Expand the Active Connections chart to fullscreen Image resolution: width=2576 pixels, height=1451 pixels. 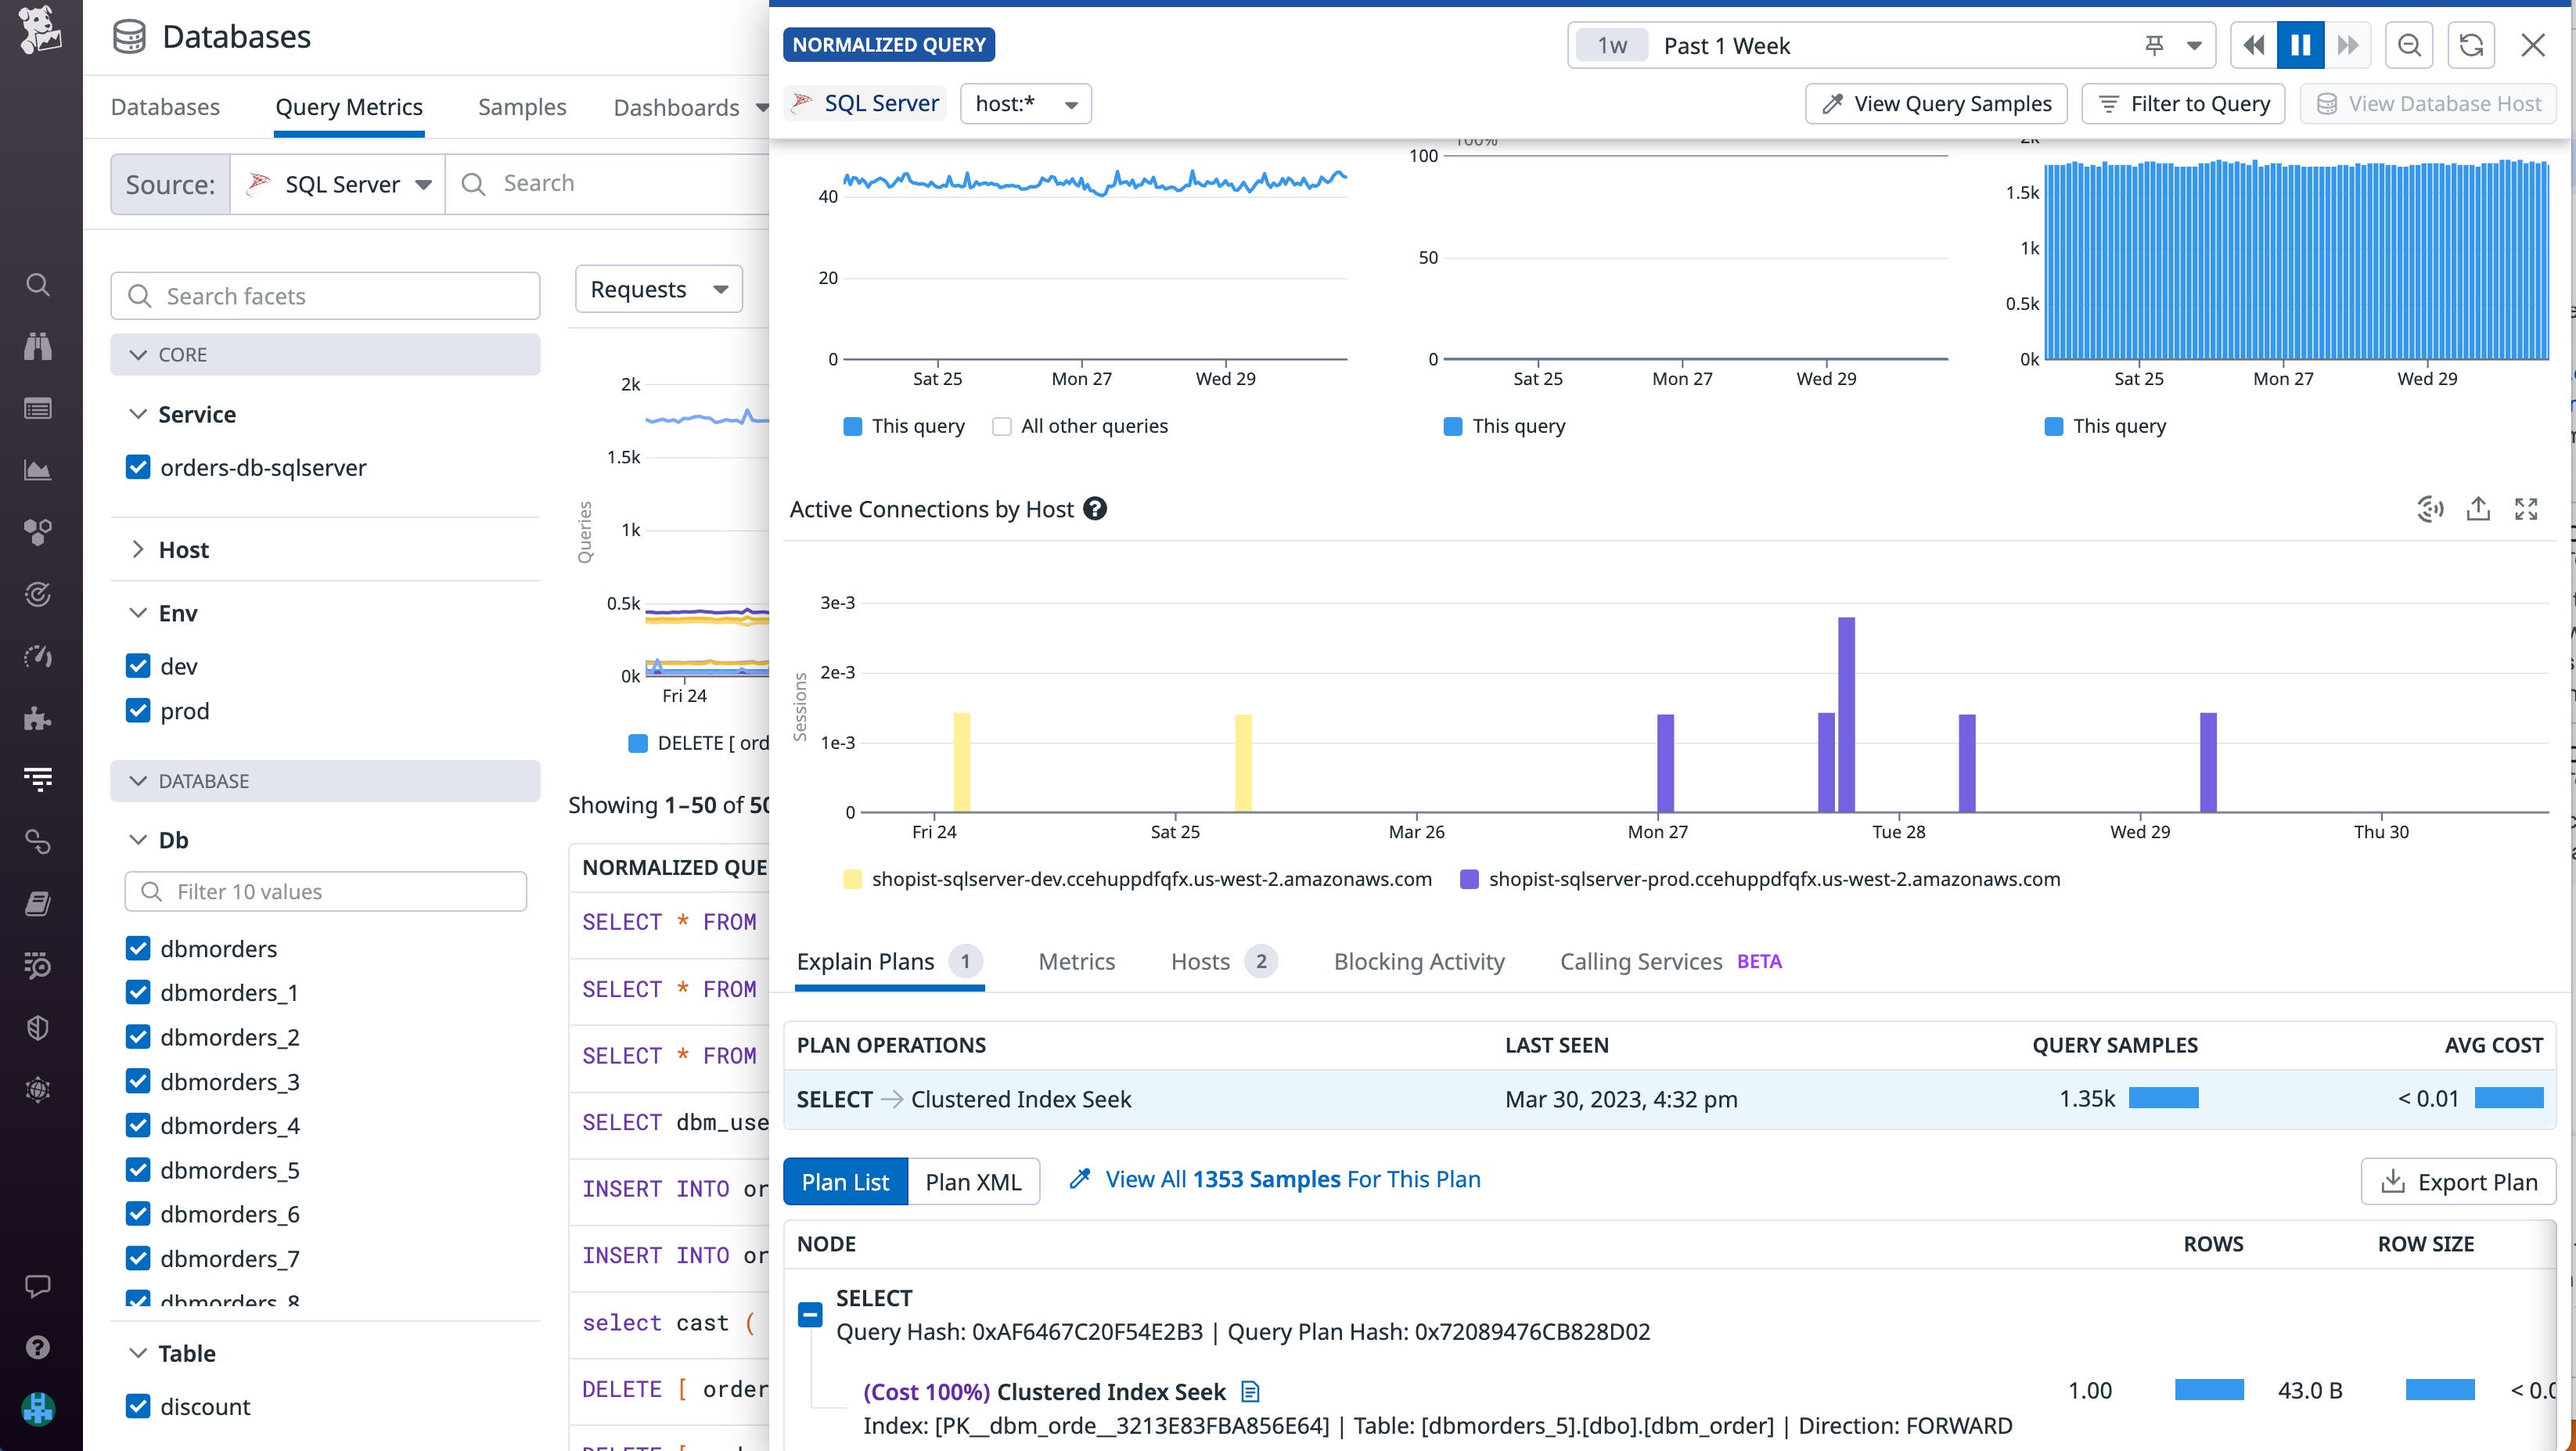pos(2527,509)
